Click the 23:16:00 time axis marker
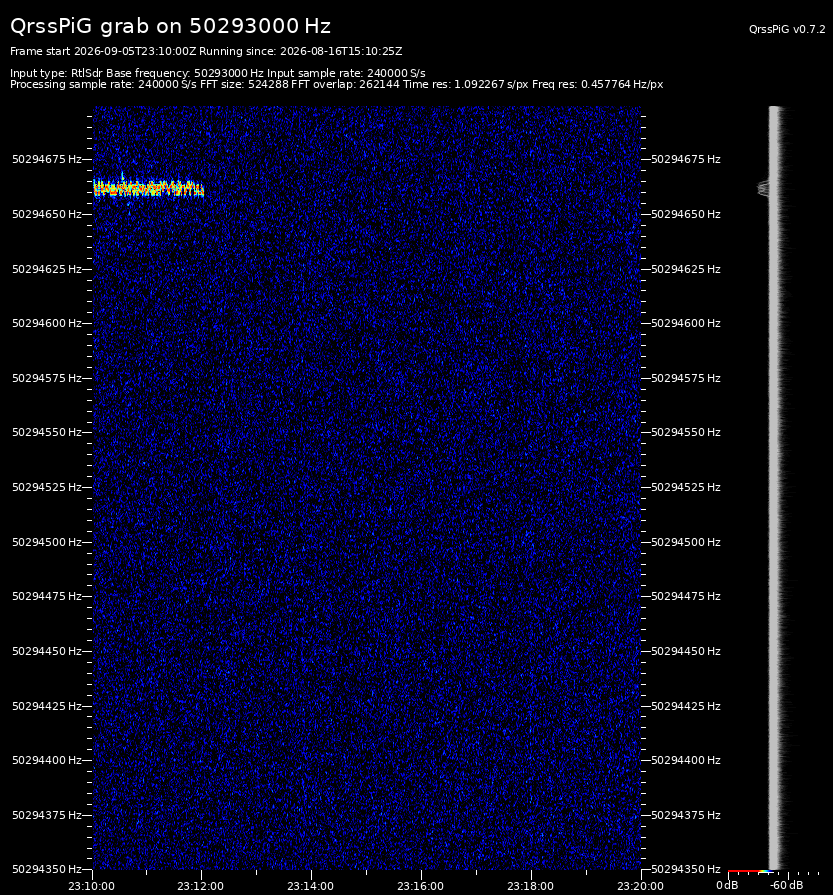The height and width of the screenshot is (895, 833). (420, 886)
